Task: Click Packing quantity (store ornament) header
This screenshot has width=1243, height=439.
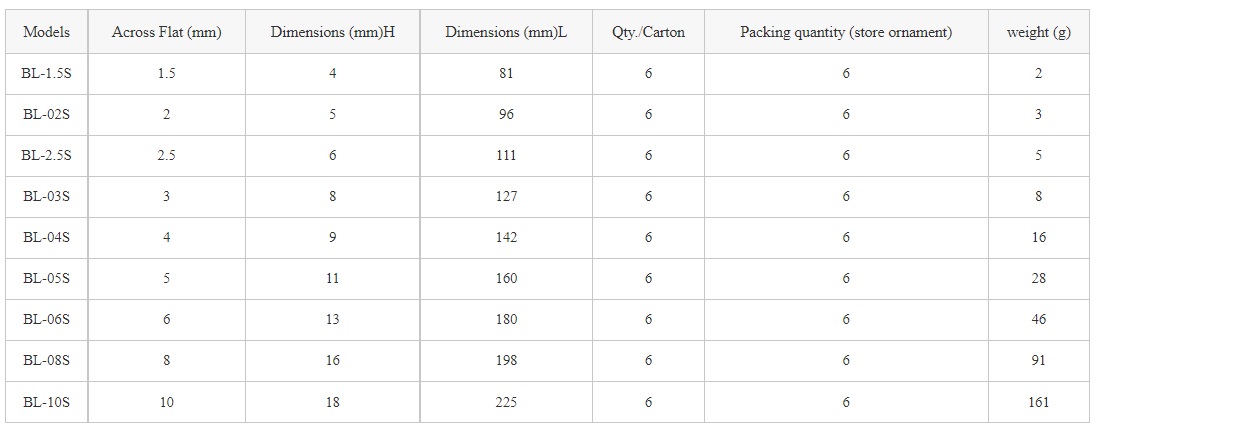Action: (x=846, y=32)
